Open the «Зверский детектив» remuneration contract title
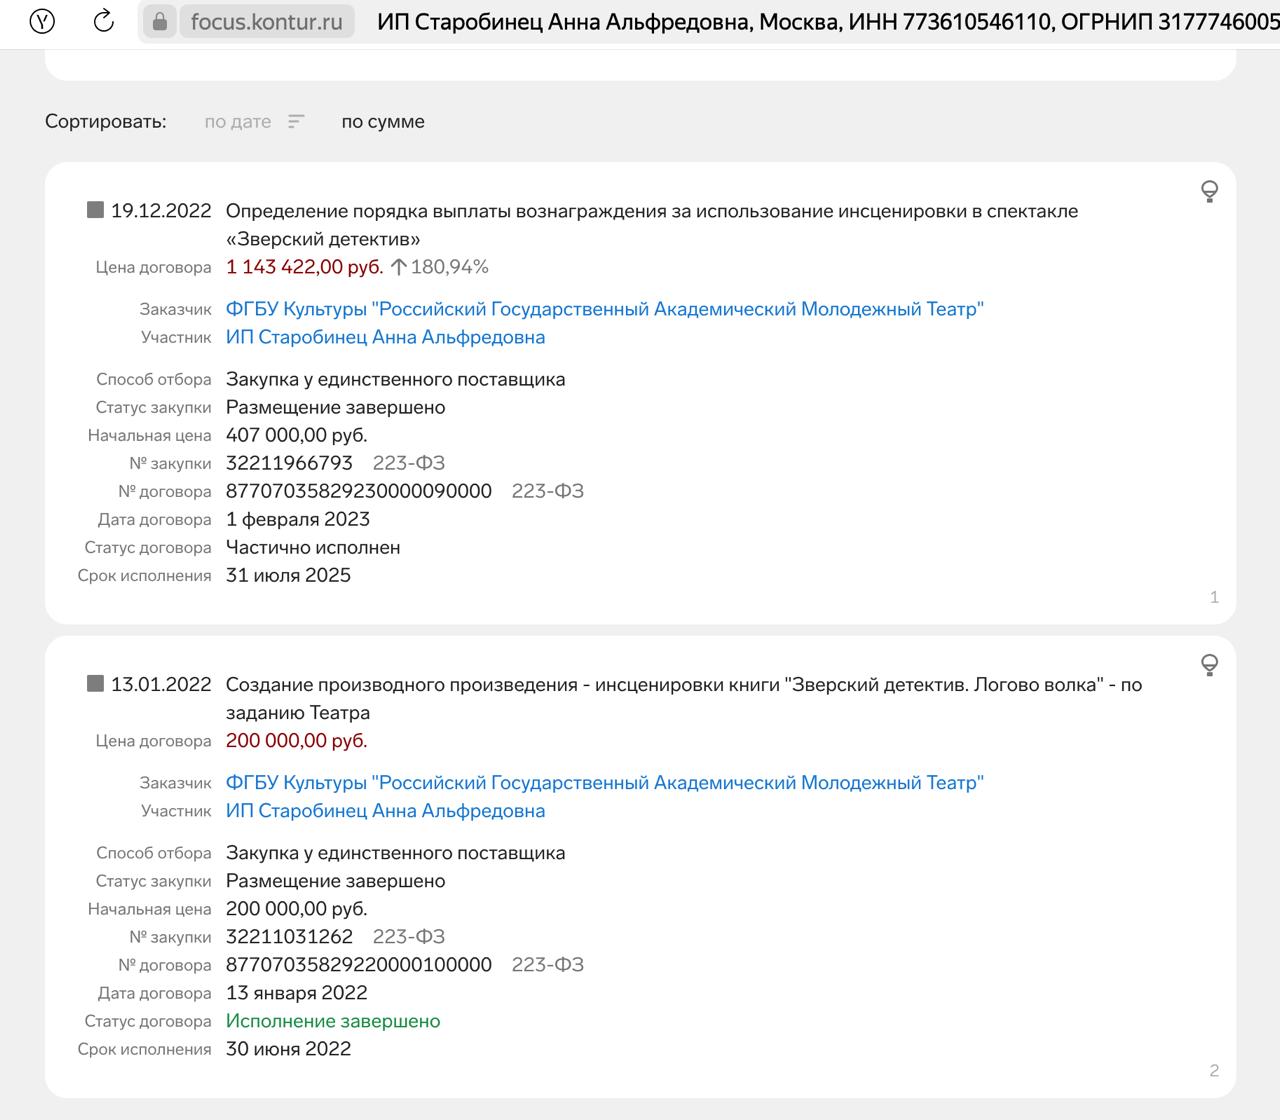The width and height of the screenshot is (1280, 1120). click(x=651, y=211)
